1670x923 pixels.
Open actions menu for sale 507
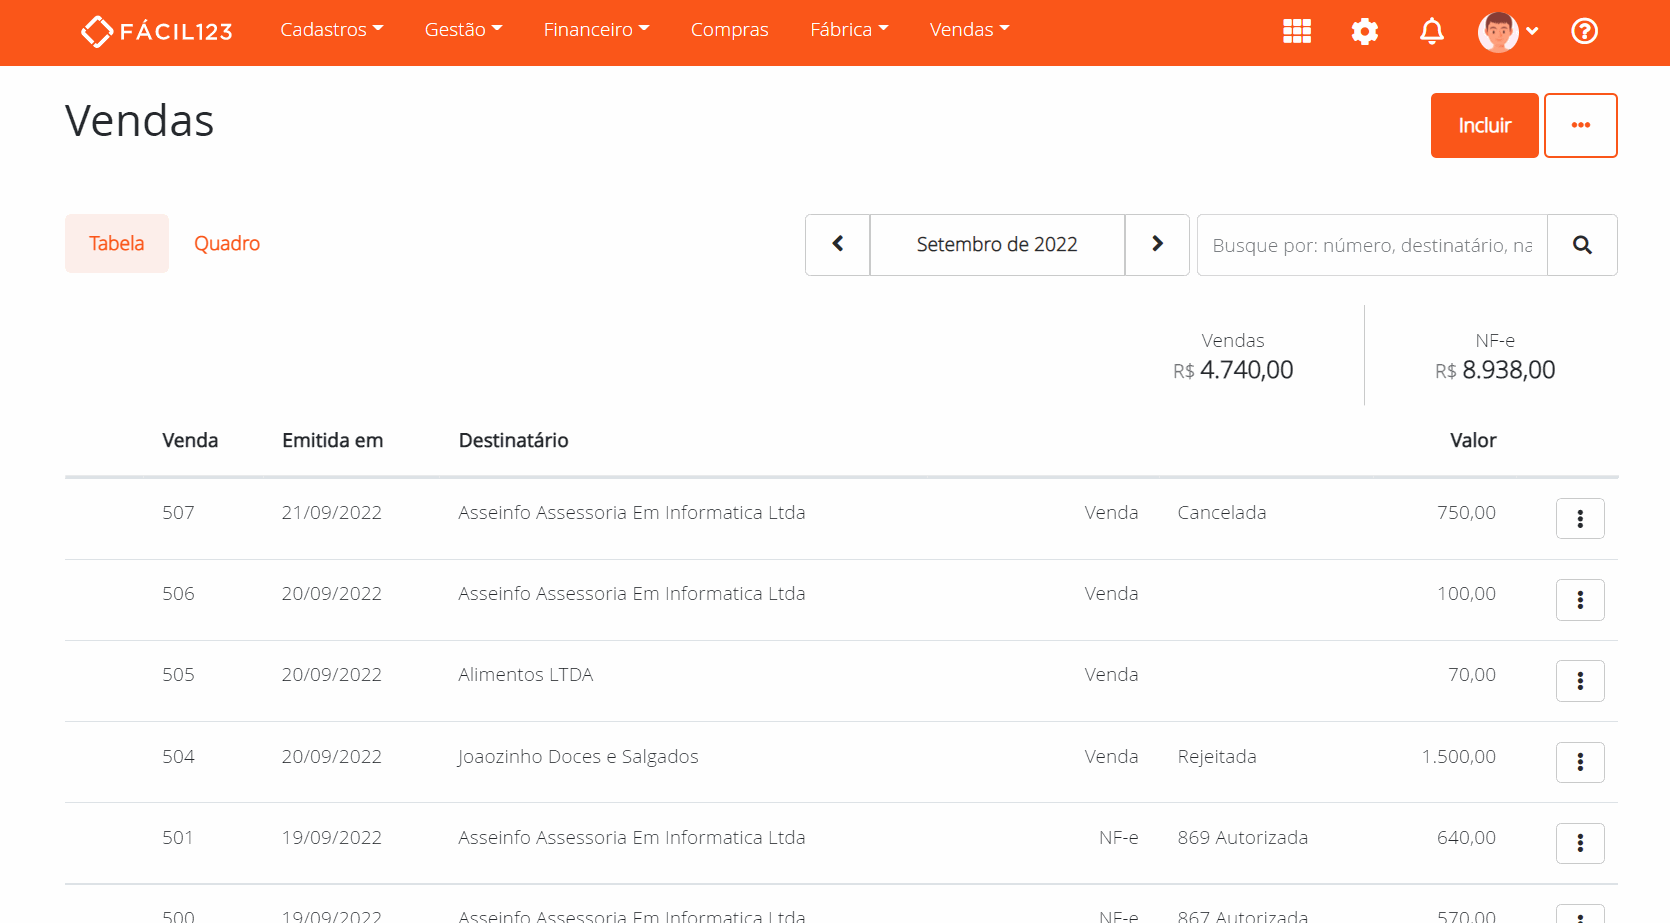click(1580, 519)
